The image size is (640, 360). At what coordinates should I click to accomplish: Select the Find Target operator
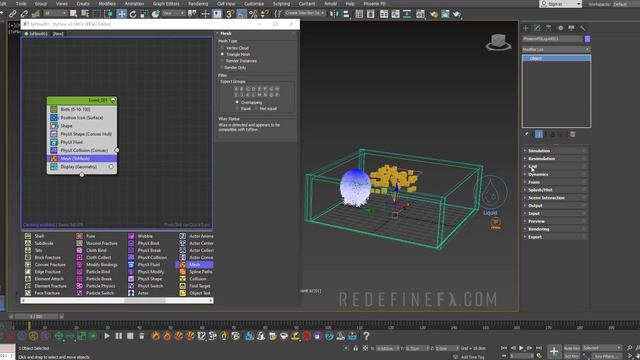click(195, 286)
